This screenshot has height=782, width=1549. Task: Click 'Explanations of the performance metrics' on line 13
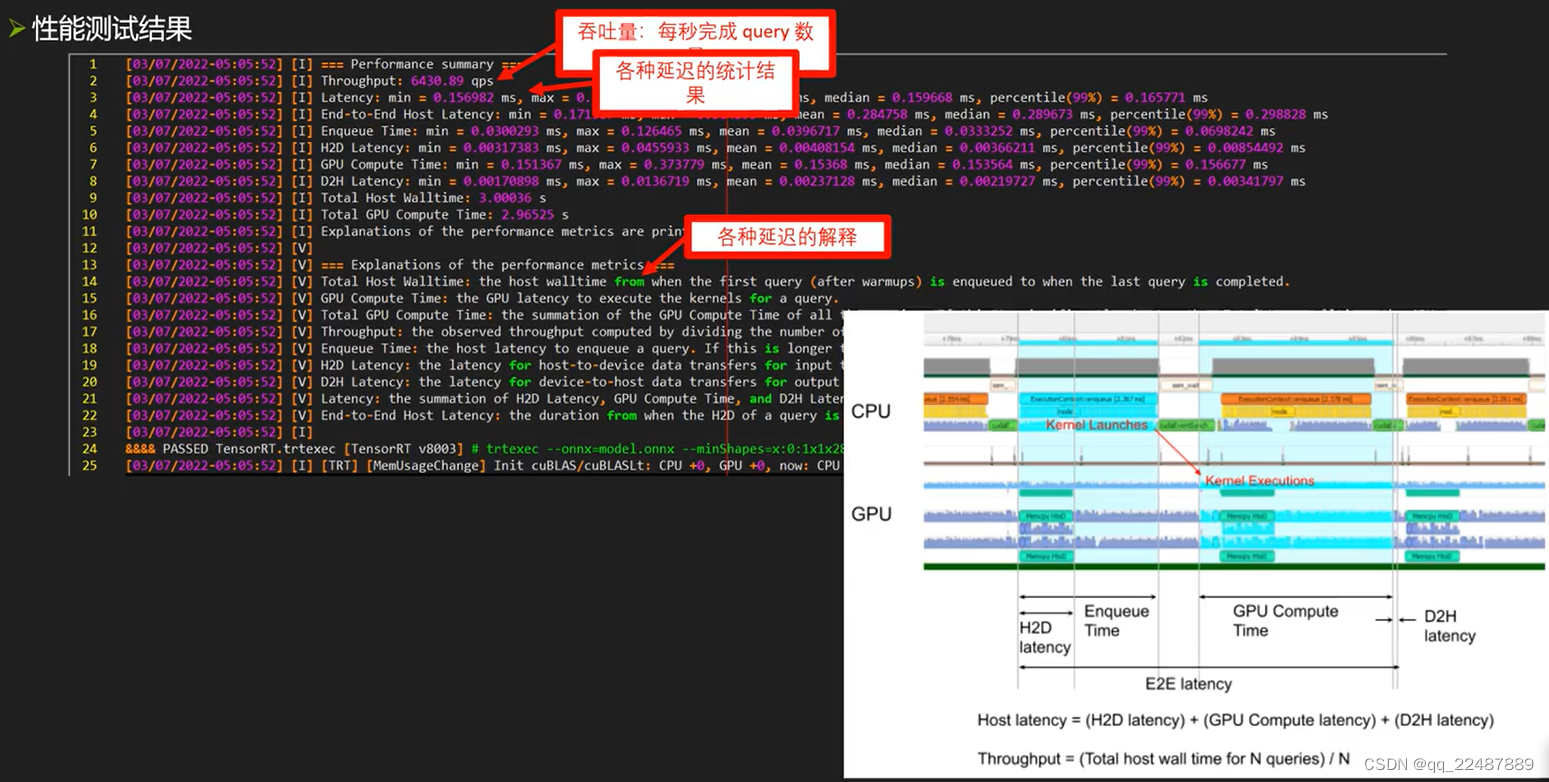click(x=497, y=265)
